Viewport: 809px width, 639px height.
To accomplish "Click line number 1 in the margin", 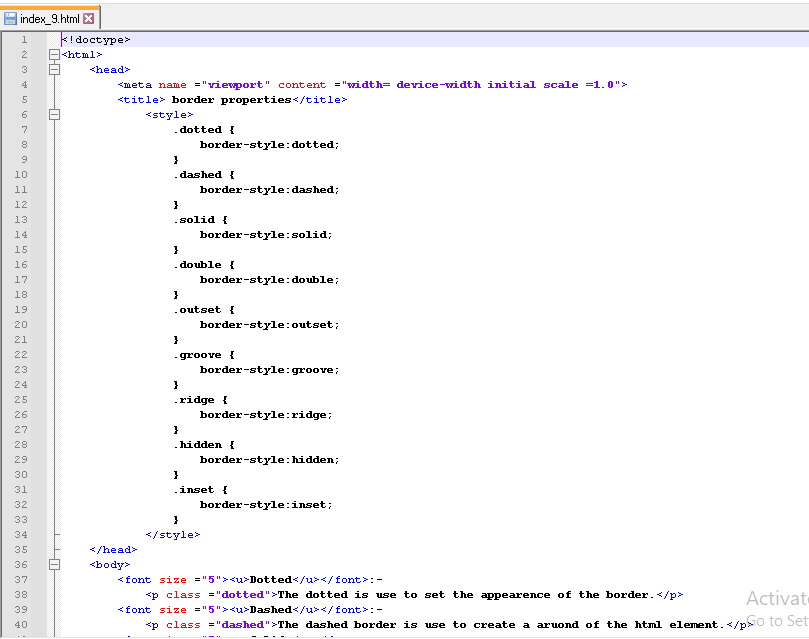I will pyautogui.click(x=23, y=40).
